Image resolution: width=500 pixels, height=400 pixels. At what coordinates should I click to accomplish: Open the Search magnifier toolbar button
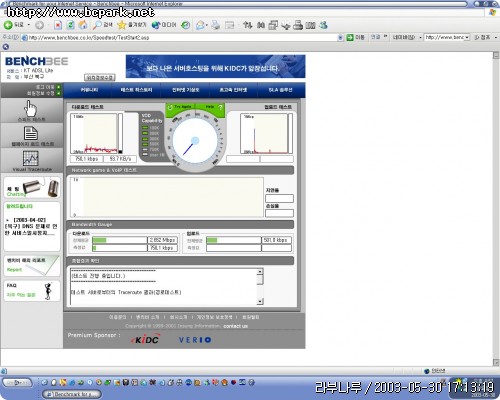(103, 25)
